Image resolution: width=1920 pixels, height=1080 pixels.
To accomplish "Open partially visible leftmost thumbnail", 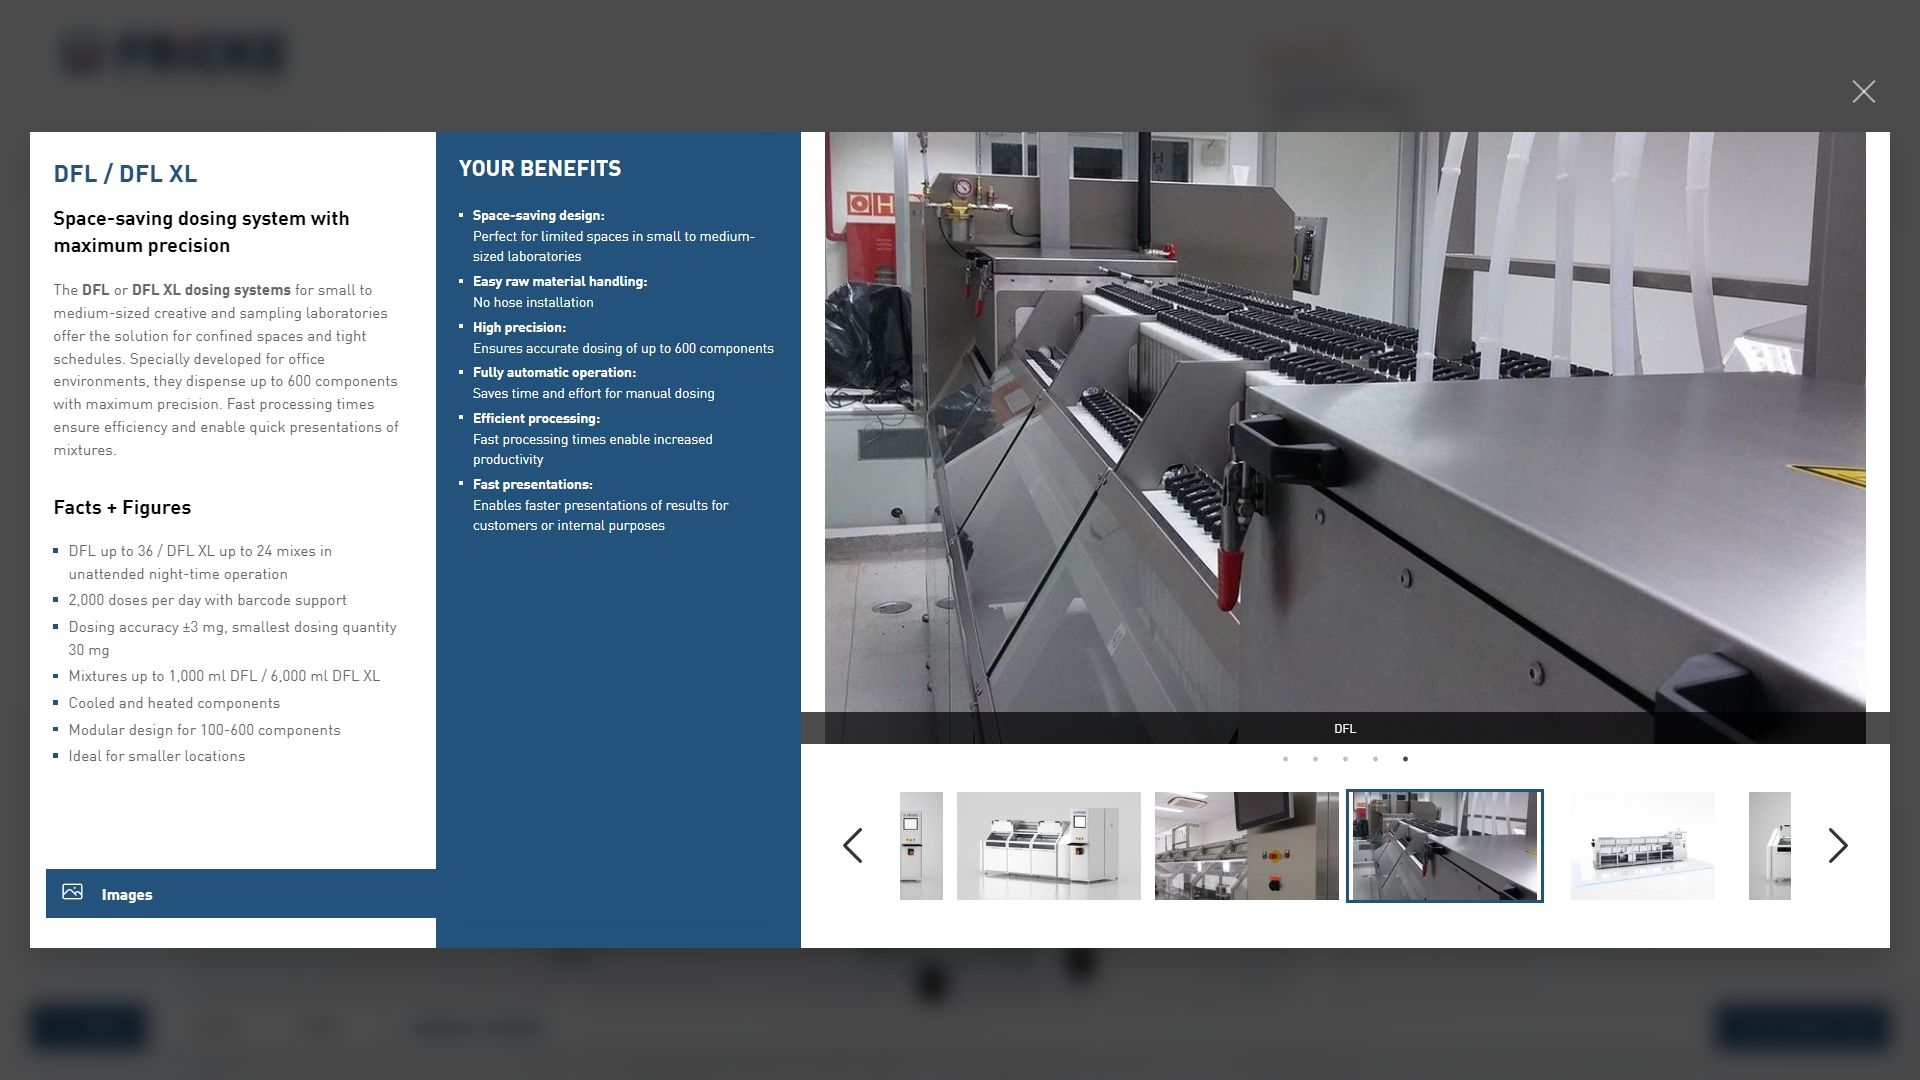I will [921, 846].
